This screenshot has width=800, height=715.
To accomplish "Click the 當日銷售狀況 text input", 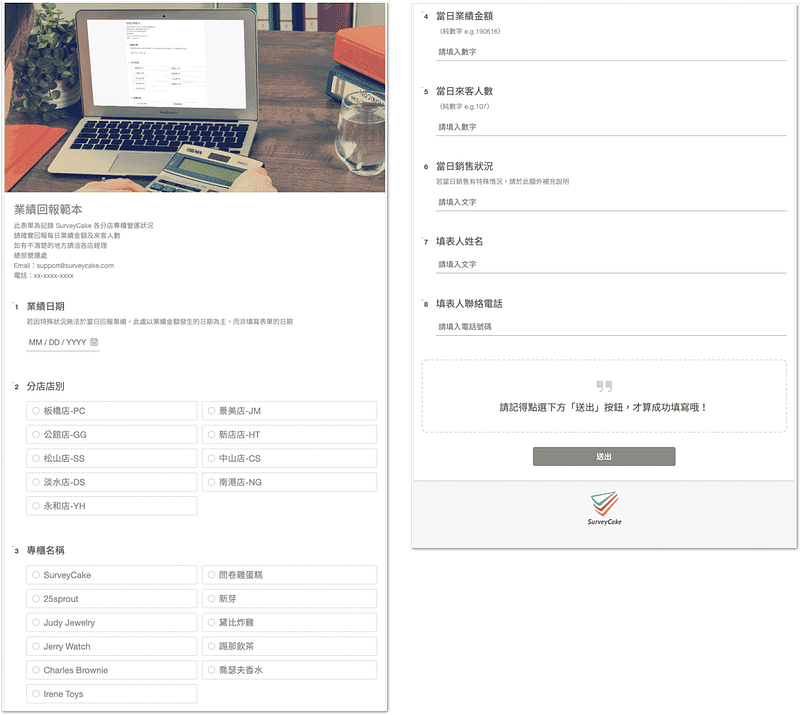I will click(x=611, y=202).
